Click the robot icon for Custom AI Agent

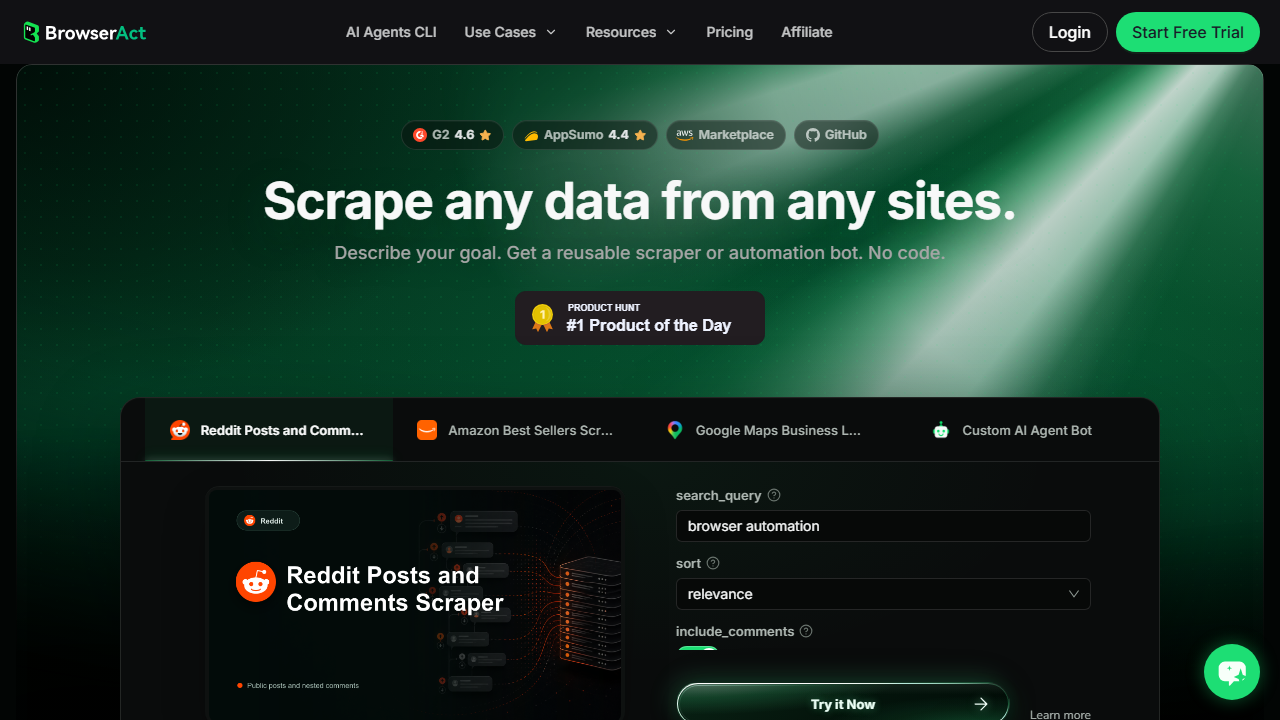click(941, 430)
